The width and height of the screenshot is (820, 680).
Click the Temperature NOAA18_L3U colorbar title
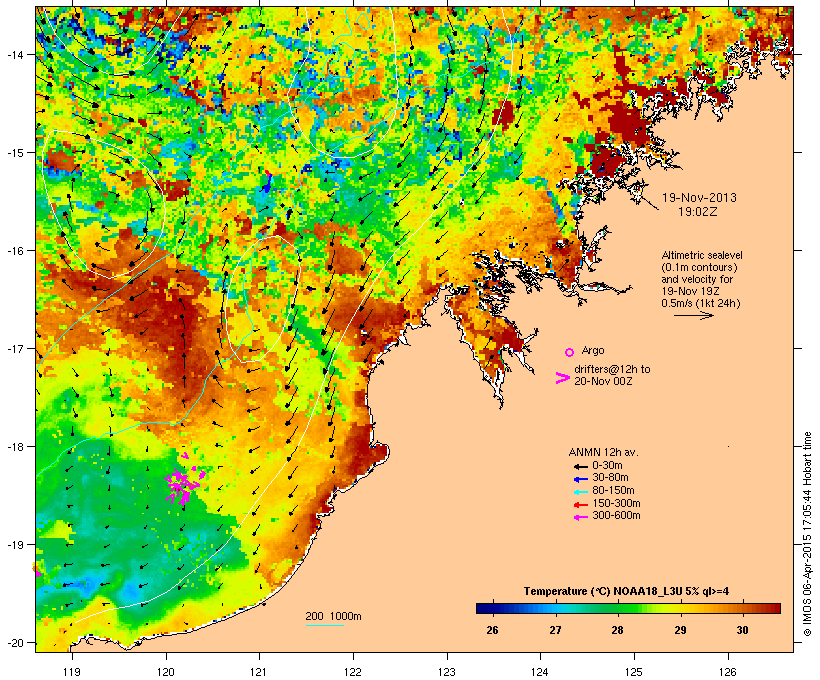pyautogui.click(x=627, y=591)
